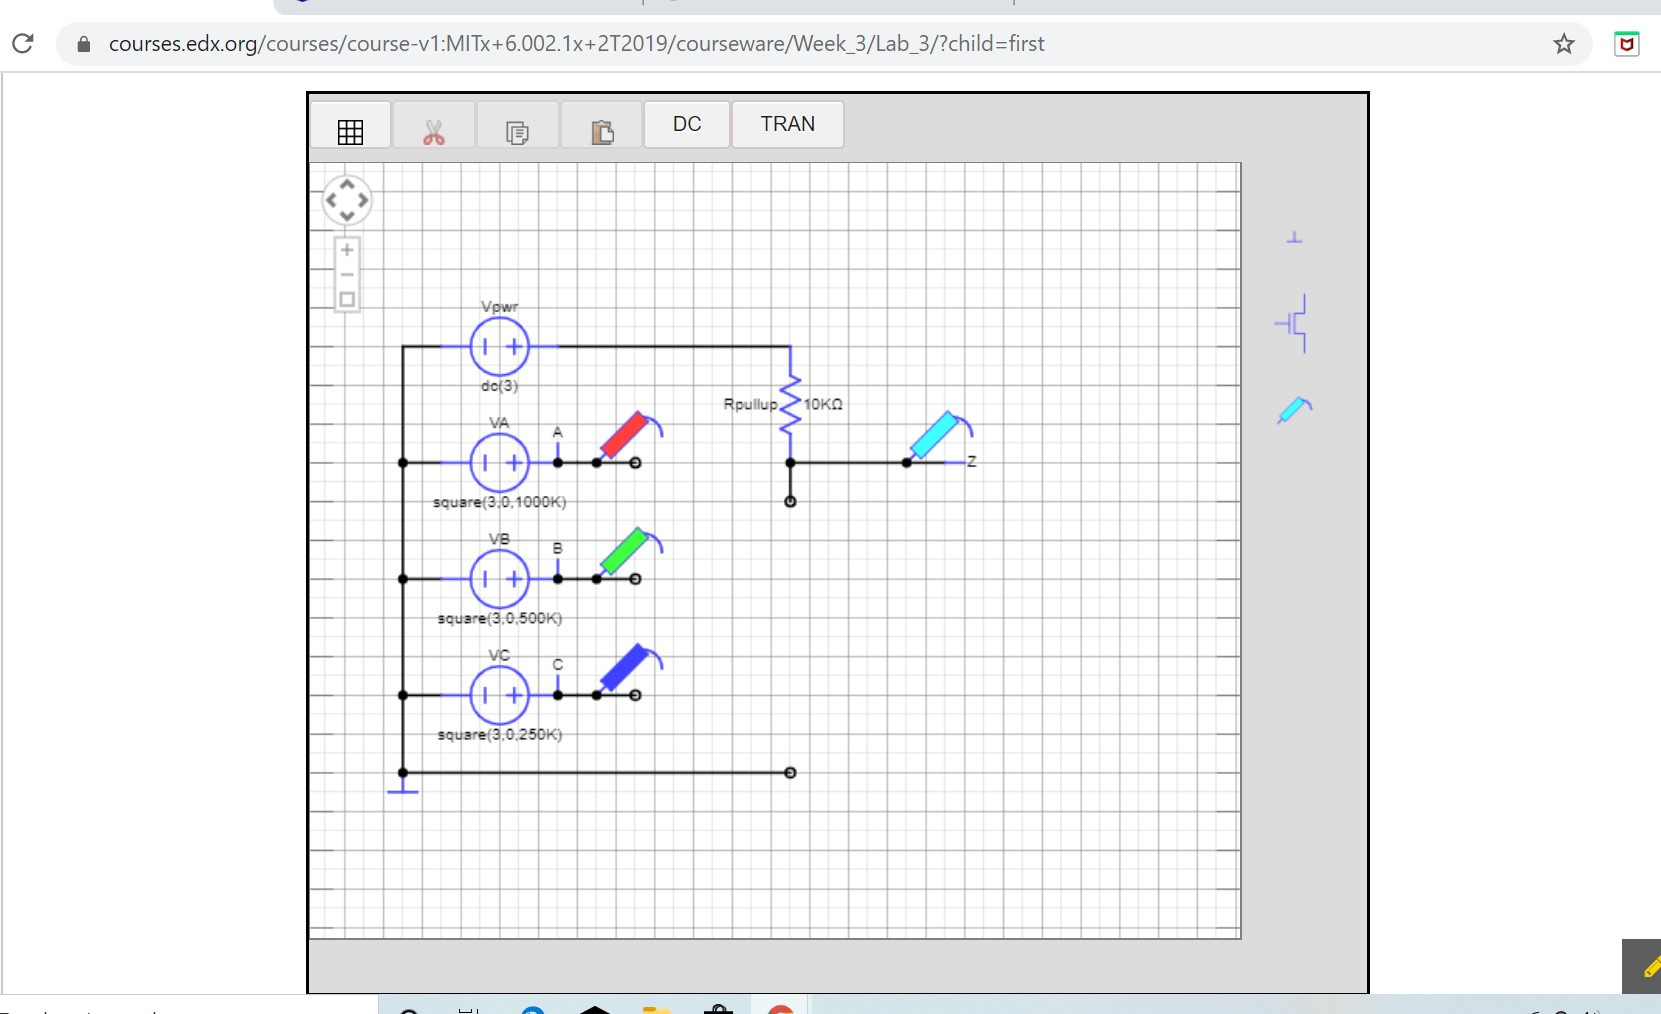The width and height of the screenshot is (1661, 1014).
Task: Run the DC analysis
Action: [687, 124]
